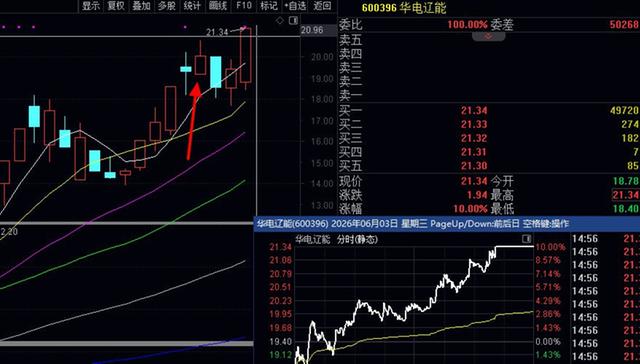Open the 统计 statistics tool
This screenshot has width=640, height=364.
click(192, 6)
